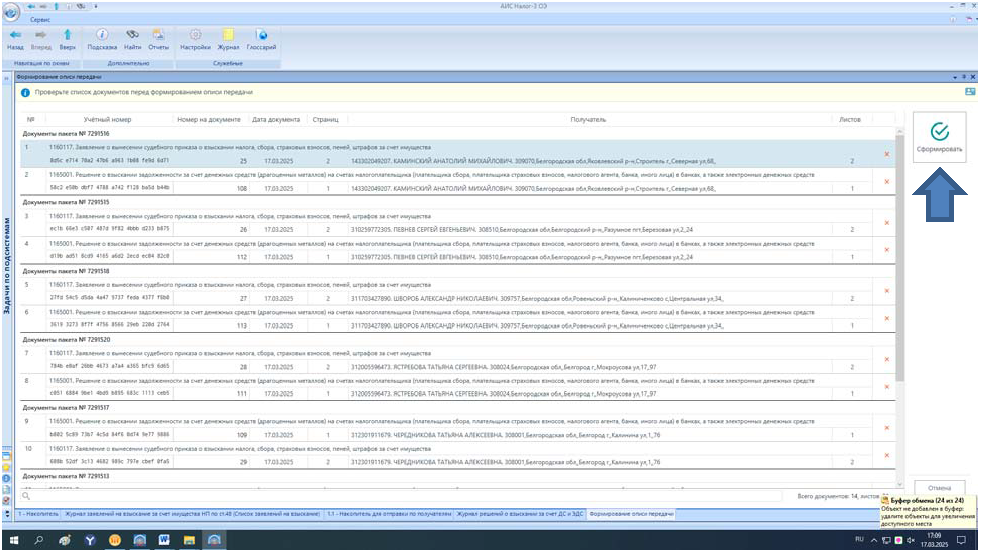This screenshot has width=981, height=552.
Task: Switch to Журнал решений о взыскании tab
Action: click(x=520, y=514)
